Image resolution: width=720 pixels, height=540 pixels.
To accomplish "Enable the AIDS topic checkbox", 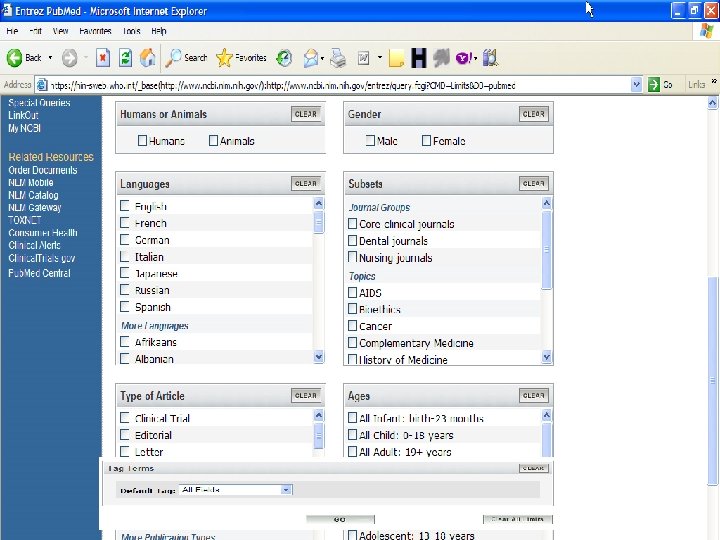I will [352, 292].
